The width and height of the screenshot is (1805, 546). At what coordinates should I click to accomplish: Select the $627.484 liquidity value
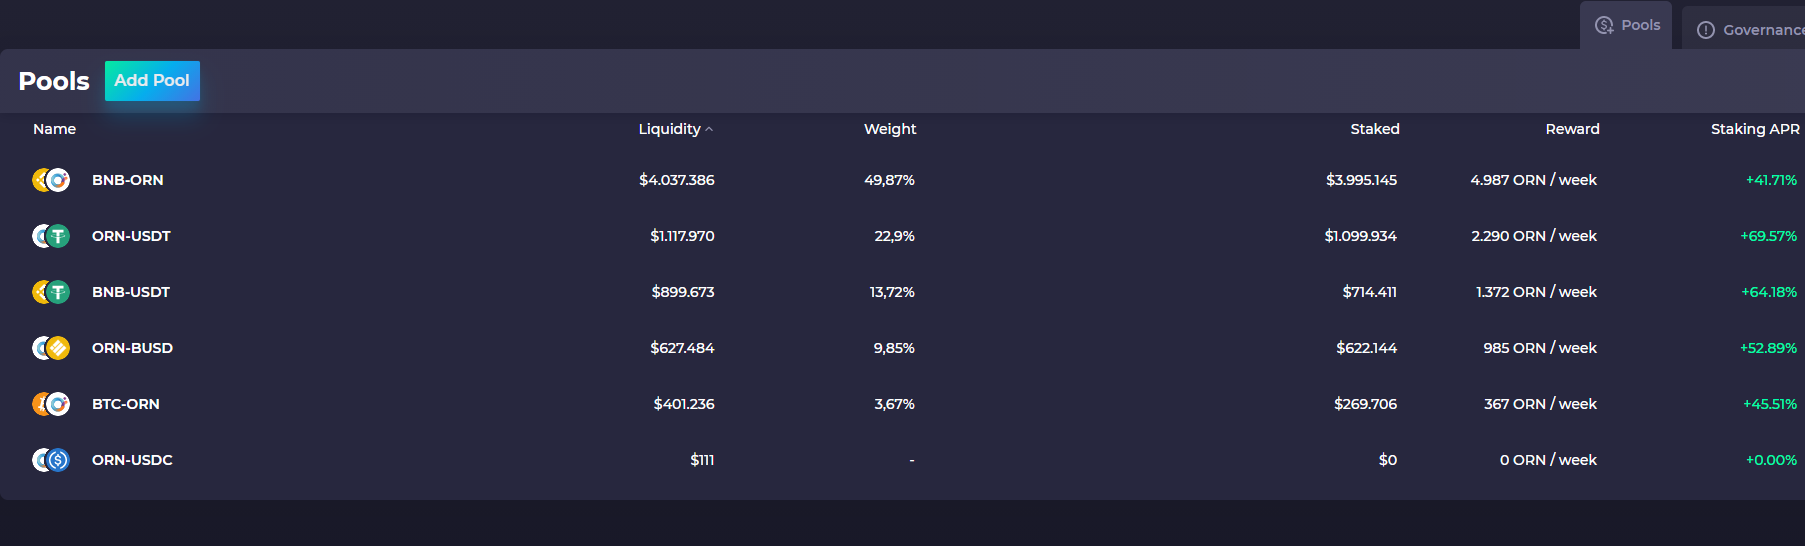tap(682, 348)
